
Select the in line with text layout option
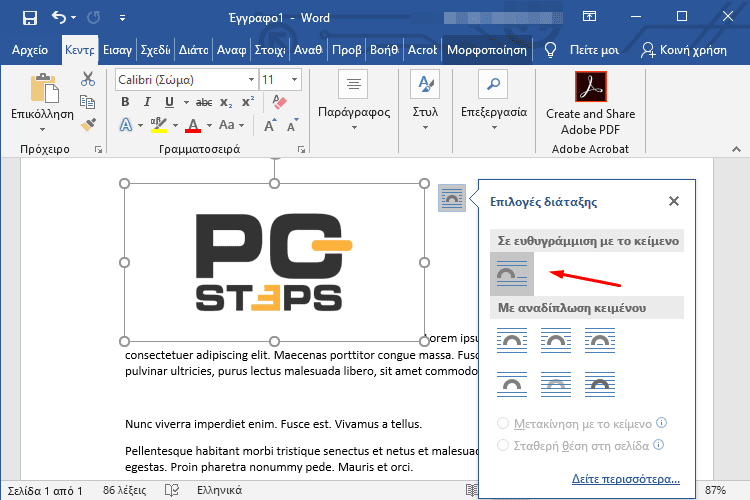[512, 274]
